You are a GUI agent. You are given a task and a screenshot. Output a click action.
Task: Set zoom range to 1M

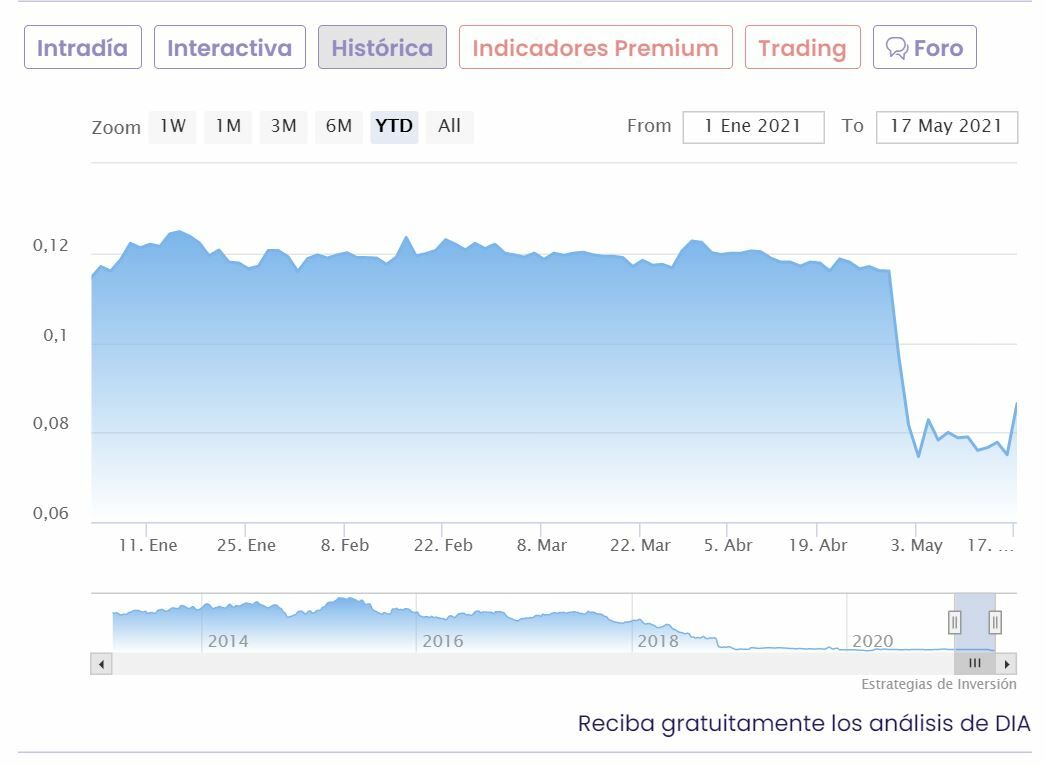click(229, 126)
